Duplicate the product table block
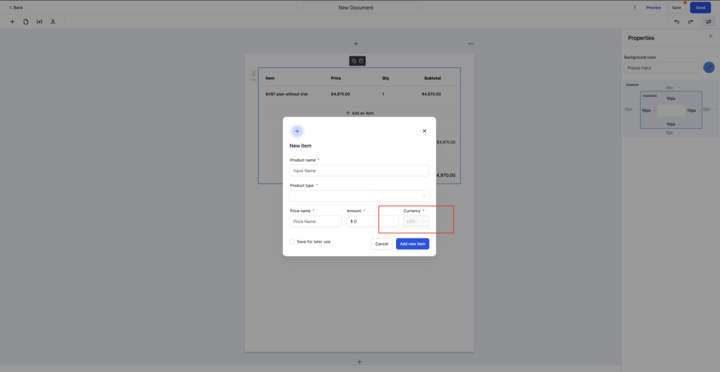Image resolution: width=720 pixels, height=372 pixels. pos(354,61)
